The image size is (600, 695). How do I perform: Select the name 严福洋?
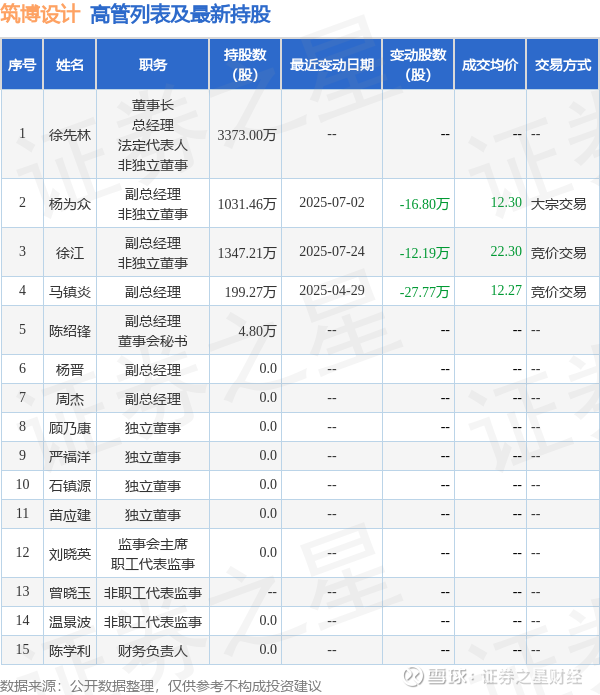click(x=70, y=457)
